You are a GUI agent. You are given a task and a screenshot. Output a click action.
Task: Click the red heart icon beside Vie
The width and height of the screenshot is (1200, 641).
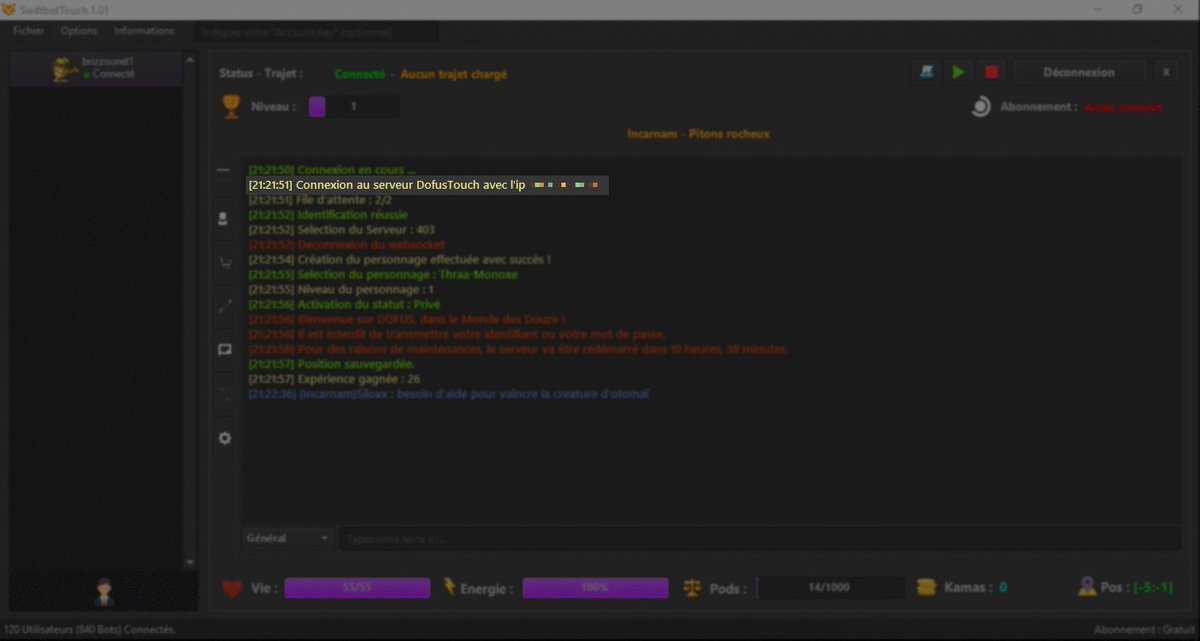[x=232, y=589]
